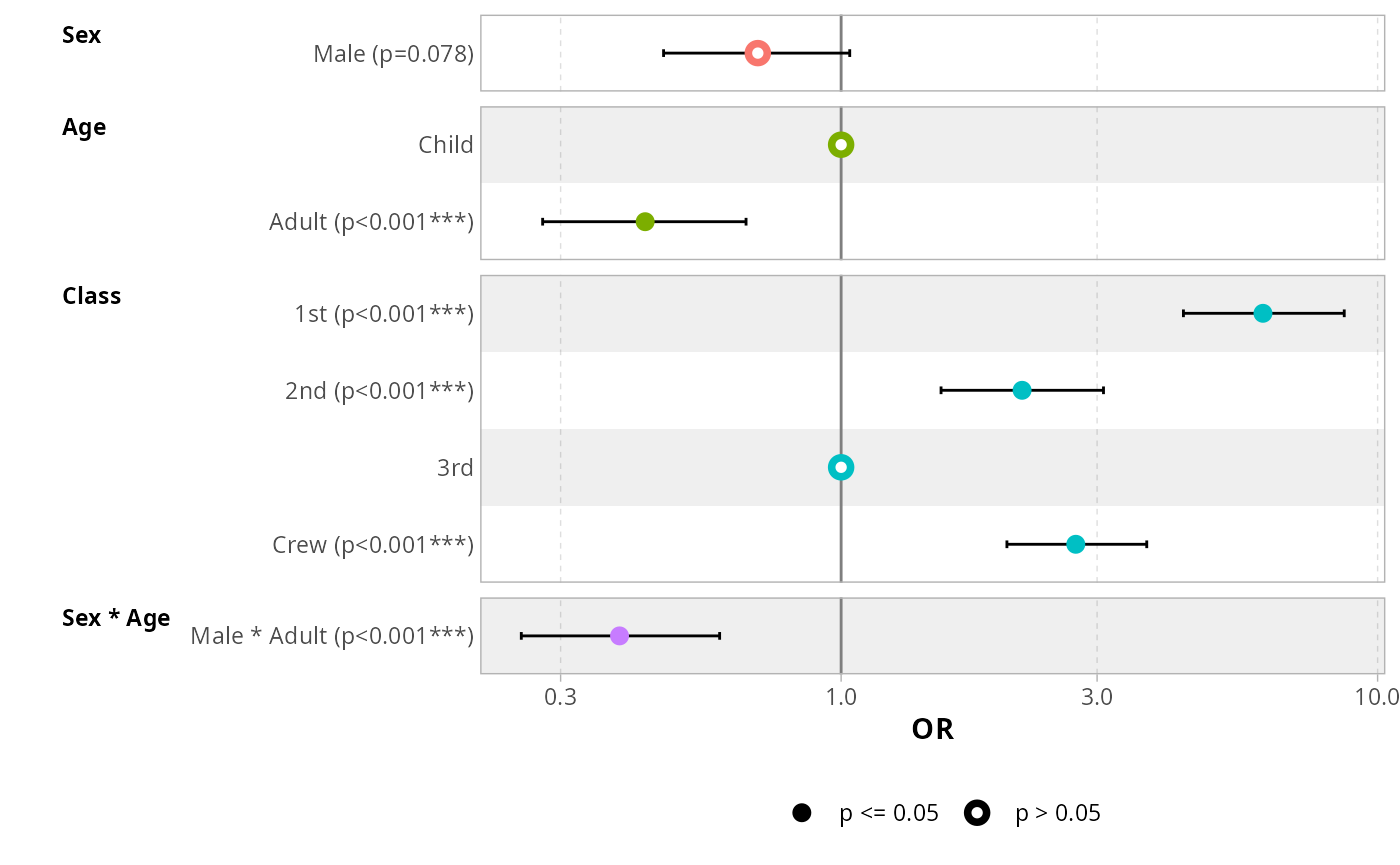Click the teal 1st class data point
This screenshot has width=1400, height=865.
[1262, 313]
